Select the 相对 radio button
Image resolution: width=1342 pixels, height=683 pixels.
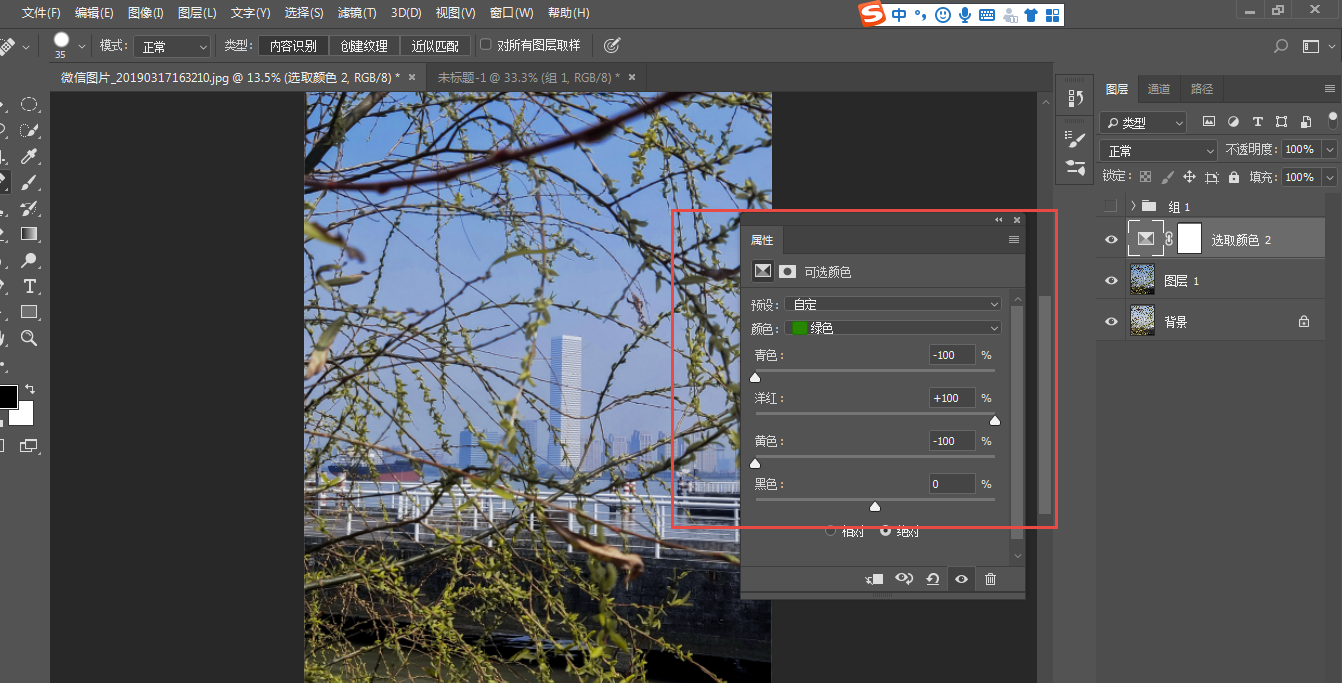(831, 531)
